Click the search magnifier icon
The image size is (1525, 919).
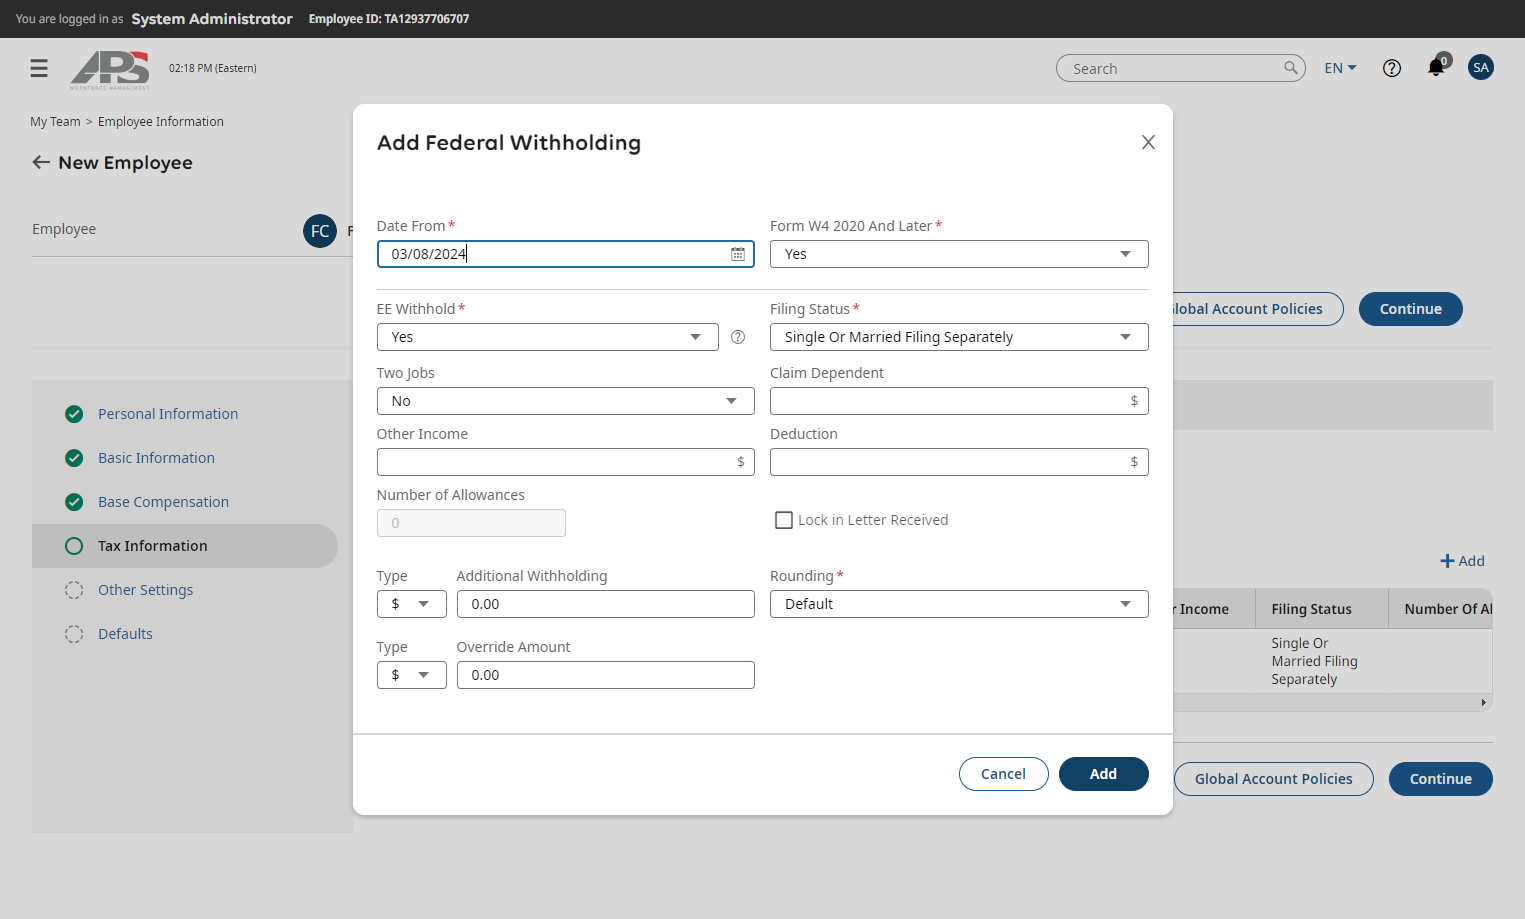pyautogui.click(x=1291, y=68)
